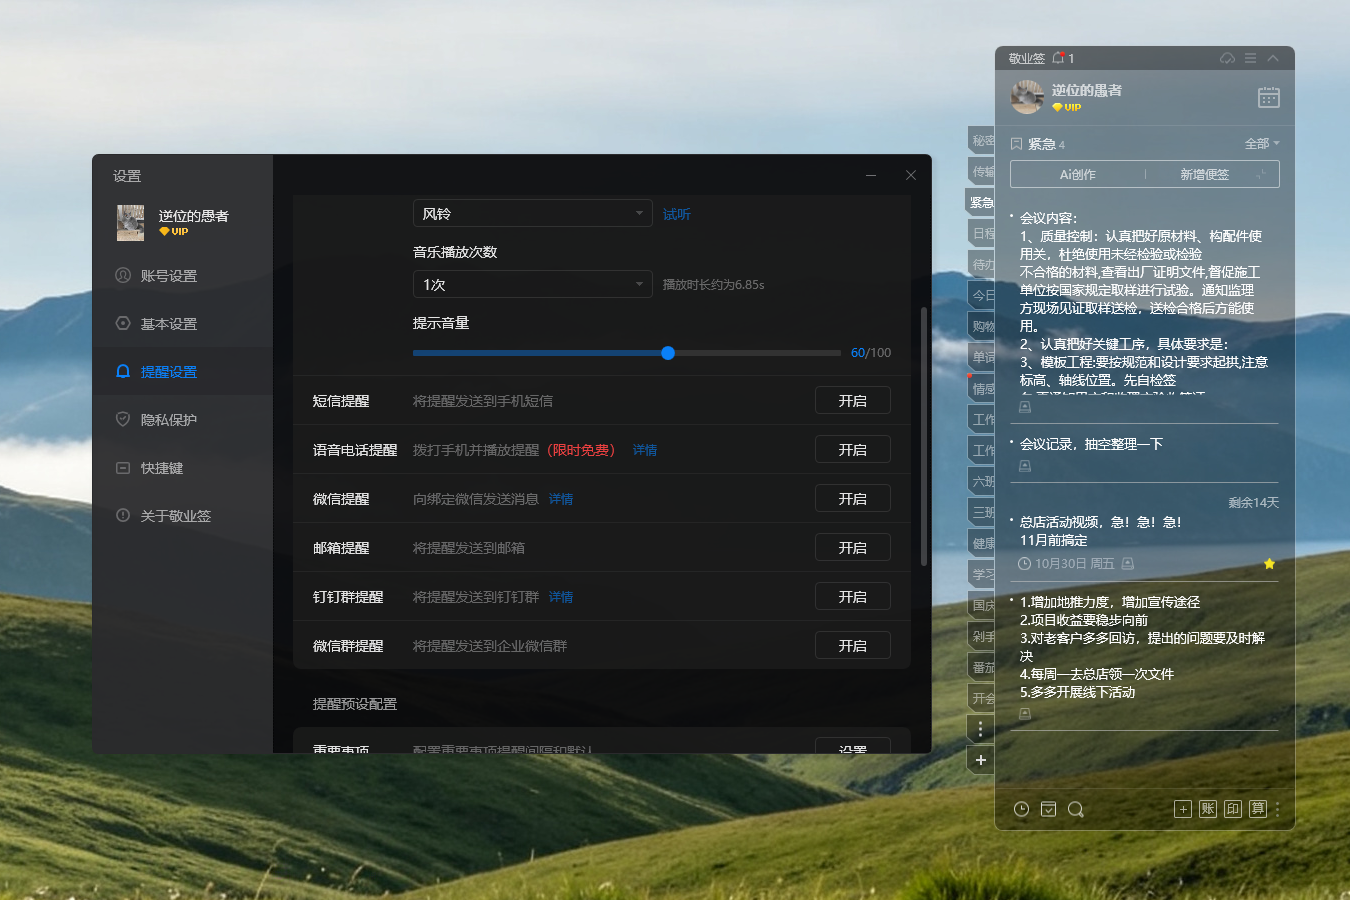Enable 邮箱提醒 with its 开启 button
This screenshot has width=1350, height=900.
coord(852,548)
